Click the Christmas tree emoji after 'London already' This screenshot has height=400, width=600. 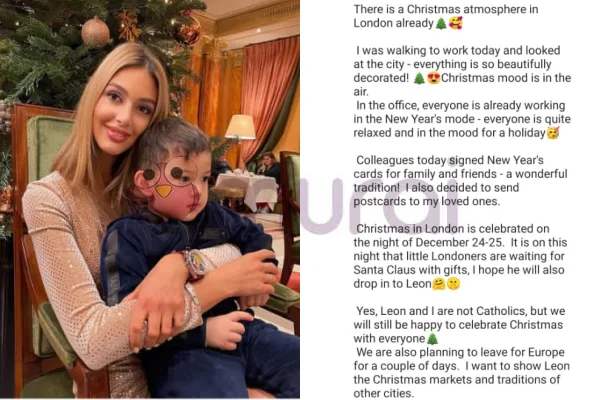point(441,24)
